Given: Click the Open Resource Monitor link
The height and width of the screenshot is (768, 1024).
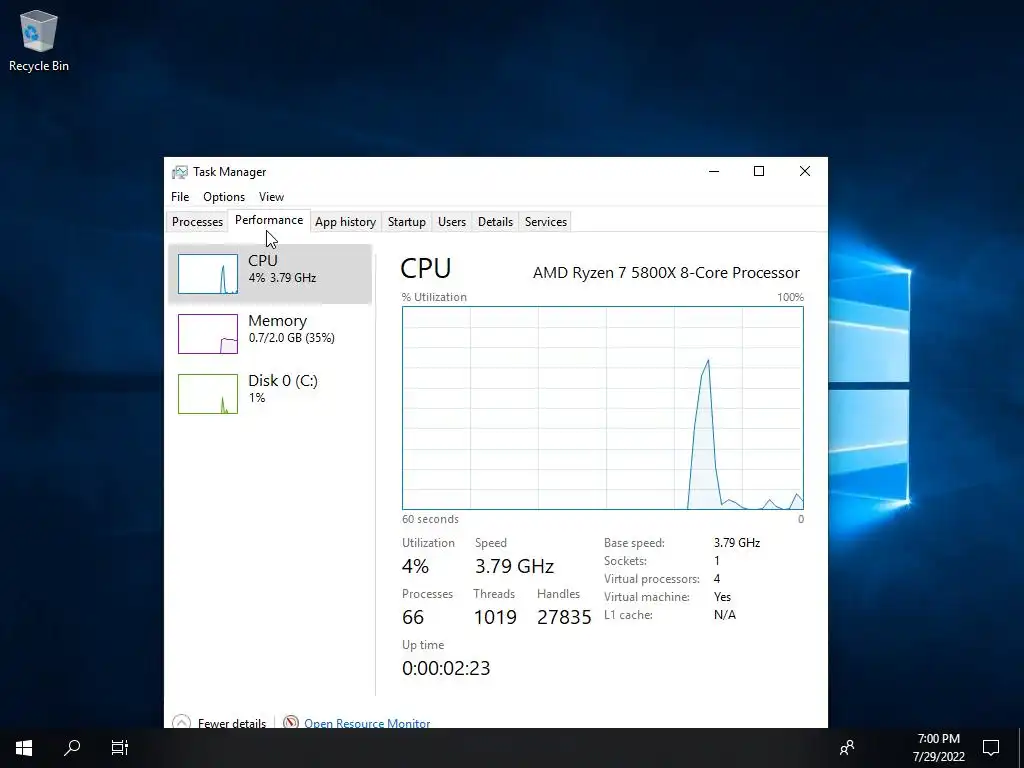Looking at the screenshot, I should tap(367, 723).
